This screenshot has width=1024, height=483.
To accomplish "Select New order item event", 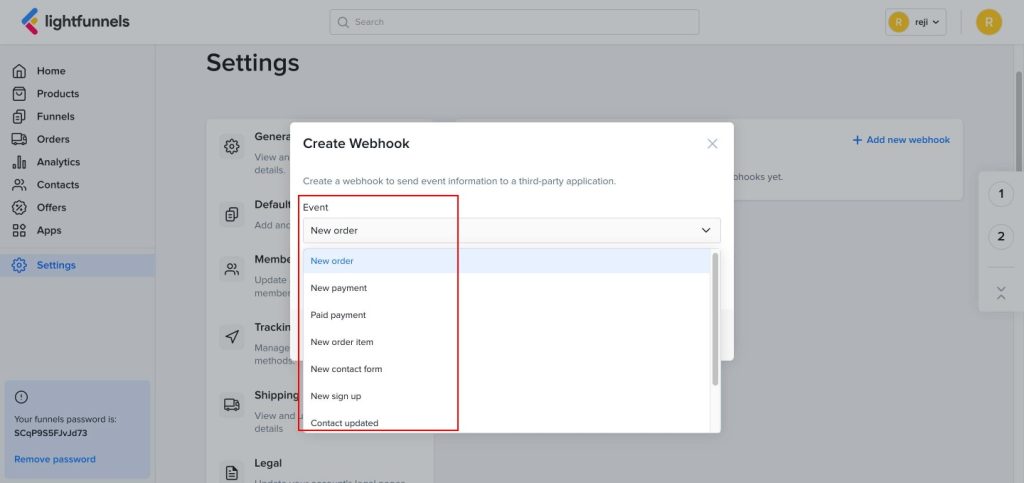I will click(506, 342).
